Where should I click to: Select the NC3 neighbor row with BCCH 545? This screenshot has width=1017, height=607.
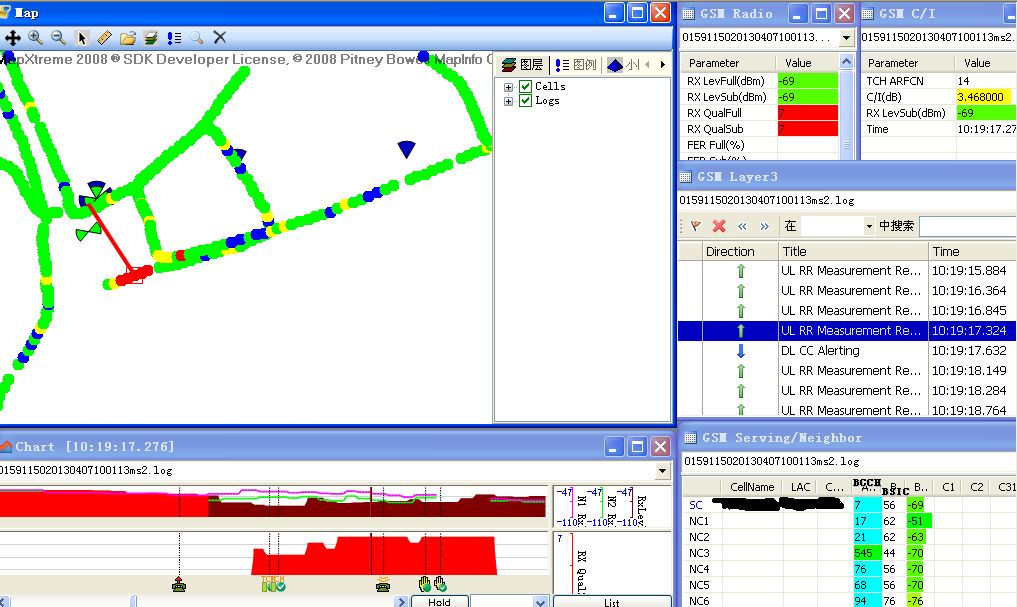click(x=849, y=553)
